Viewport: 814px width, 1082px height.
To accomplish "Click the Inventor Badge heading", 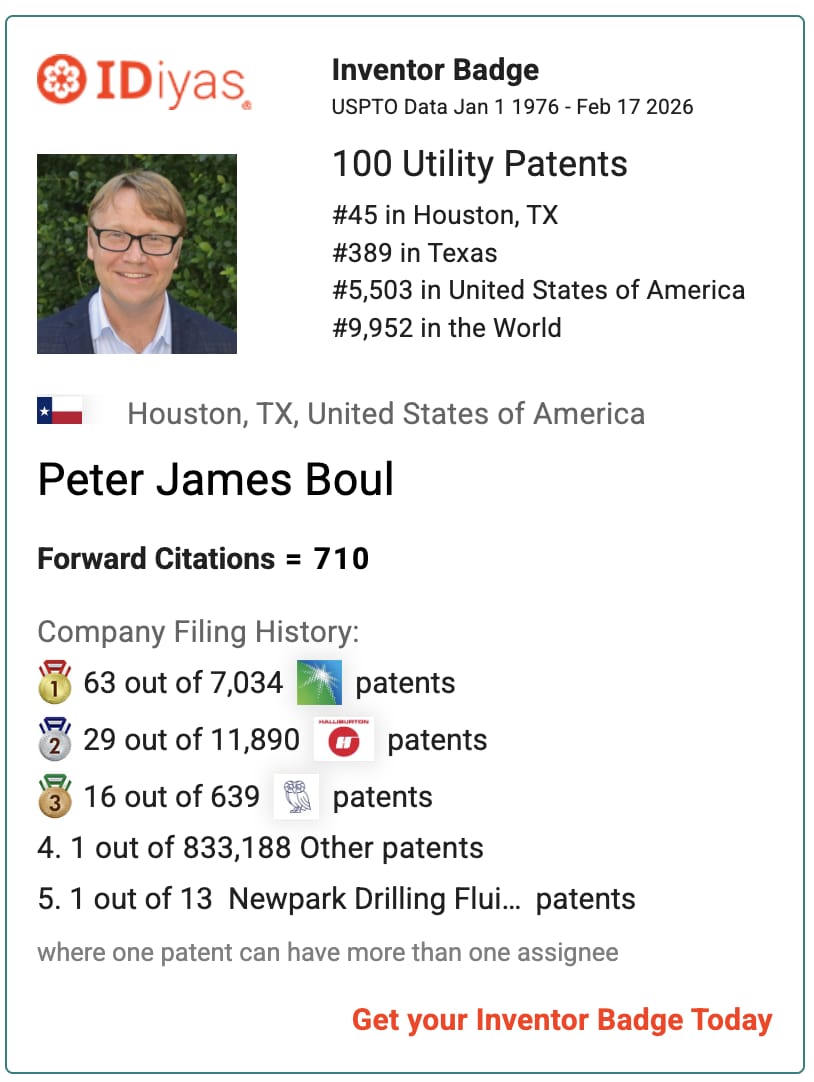I will tap(435, 70).
